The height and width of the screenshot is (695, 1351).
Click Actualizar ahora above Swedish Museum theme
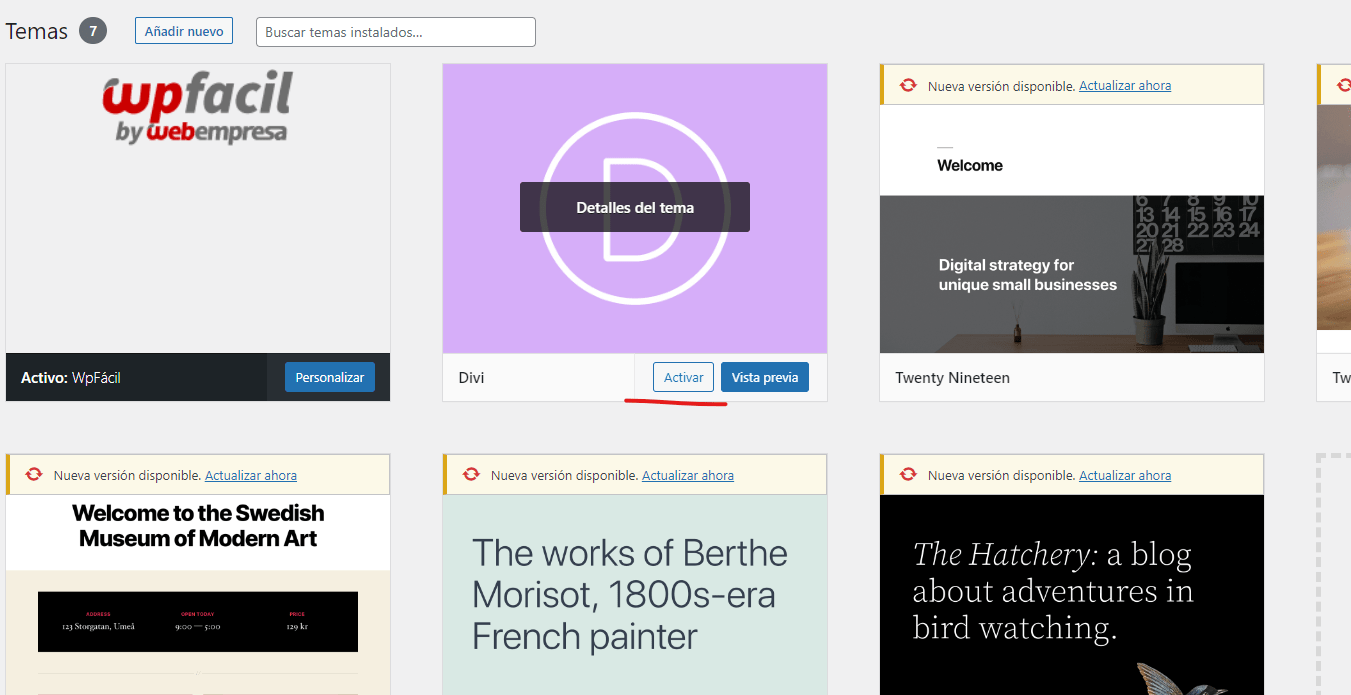pyautogui.click(x=251, y=475)
